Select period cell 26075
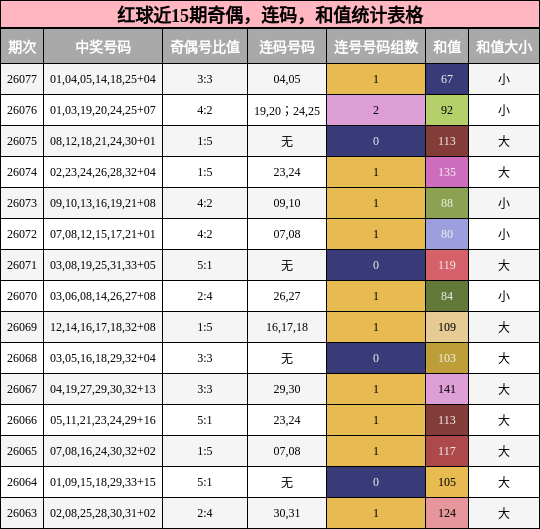Image resolution: width=540 pixels, height=529 pixels. point(22,141)
